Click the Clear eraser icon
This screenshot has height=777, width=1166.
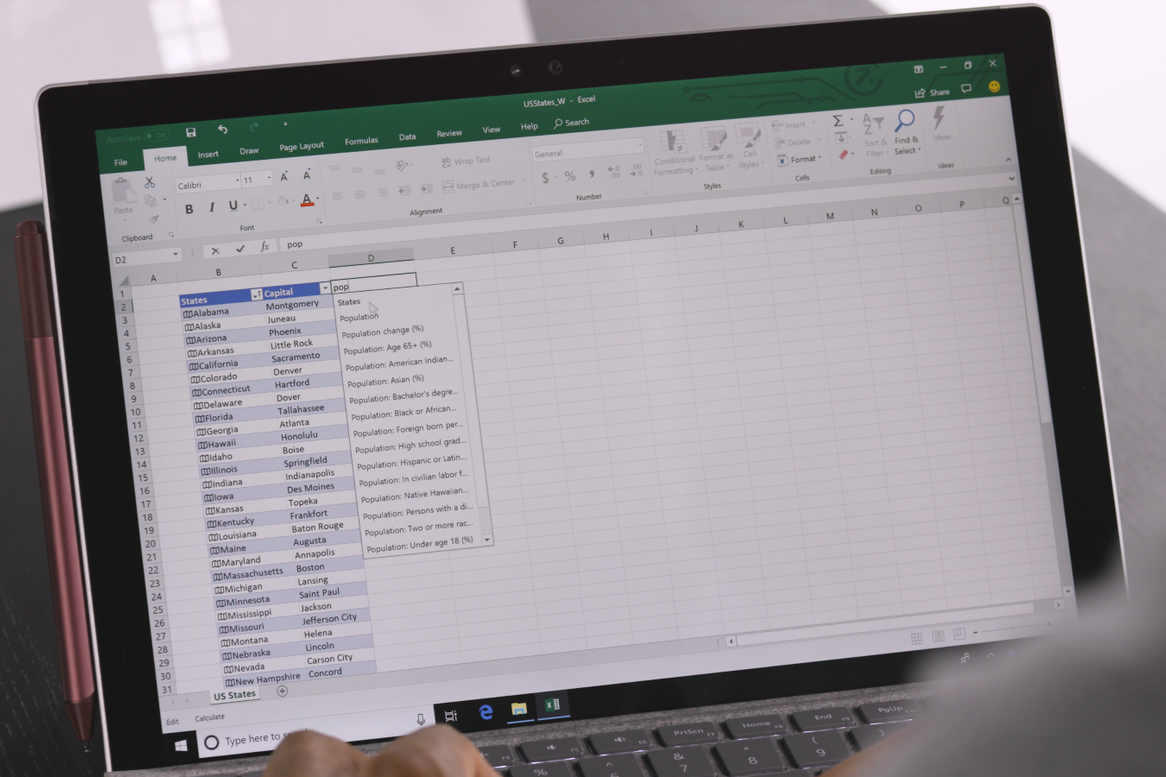click(843, 155)
